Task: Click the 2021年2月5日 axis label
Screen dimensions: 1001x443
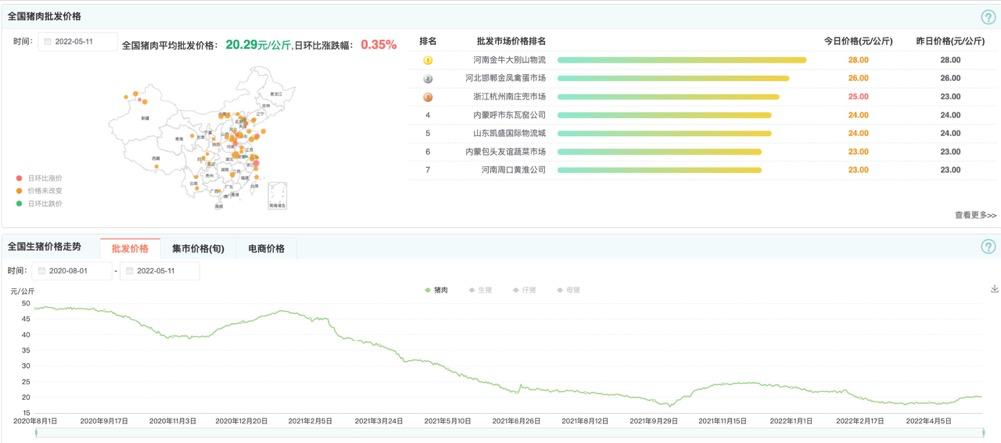Action: pos(310,421)
